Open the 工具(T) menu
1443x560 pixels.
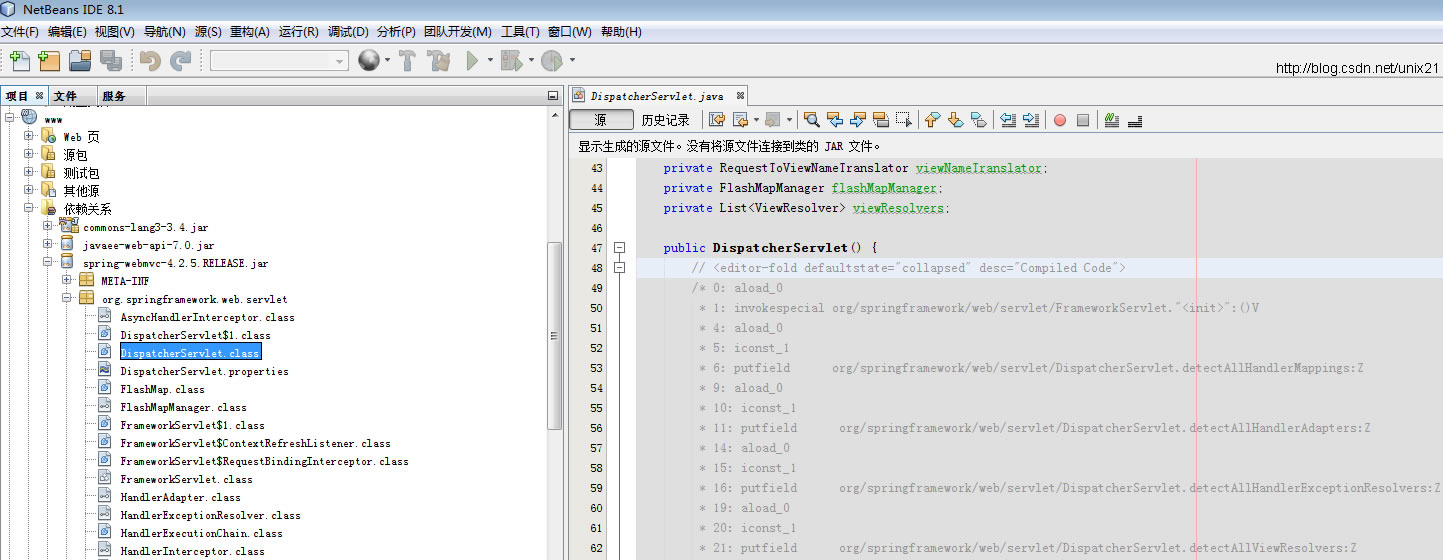pos(520,32)
